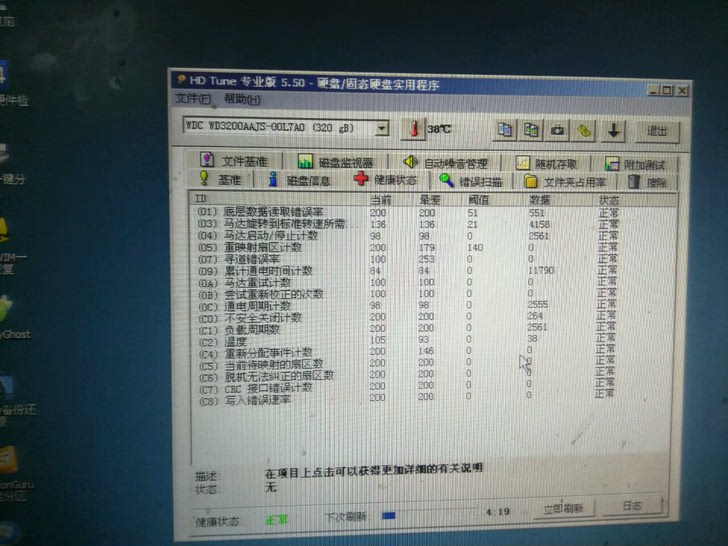The height and width of the screenshot is (546, 728).
Task: Switch to the 擦除 tab
Action: tap(647, 182)
